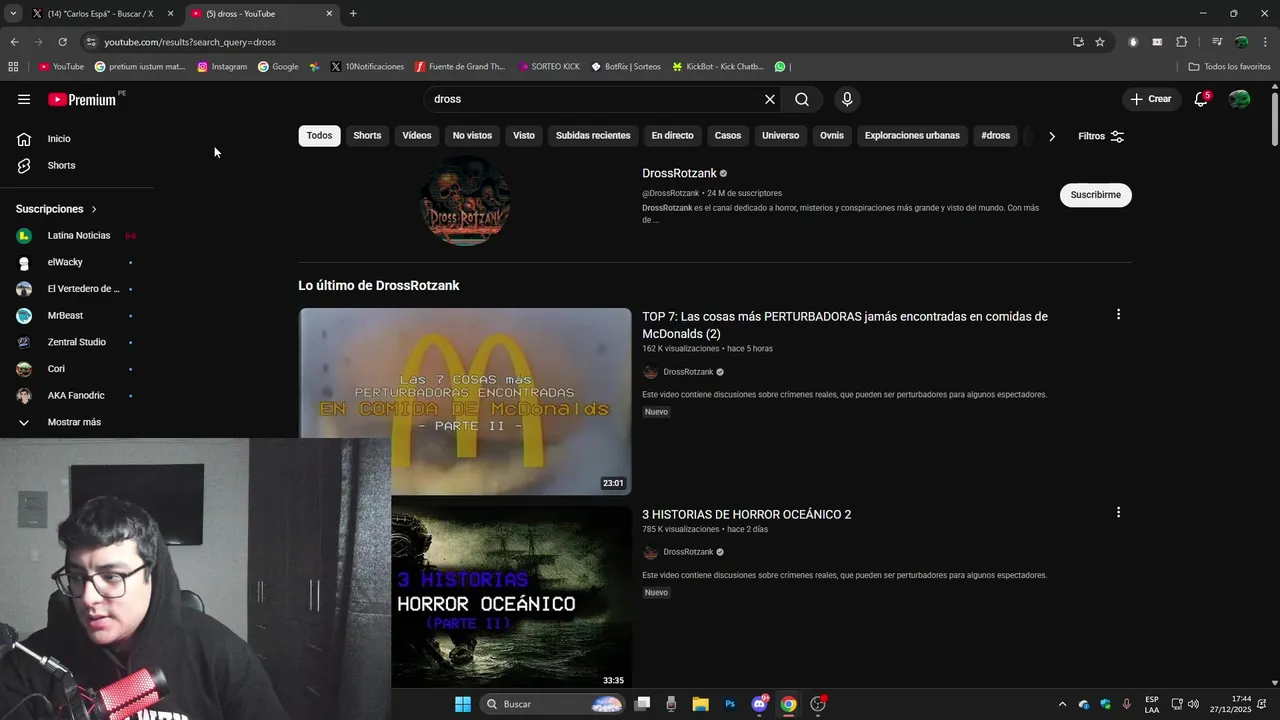Open the Filtros filter panel

(1101, 136)
